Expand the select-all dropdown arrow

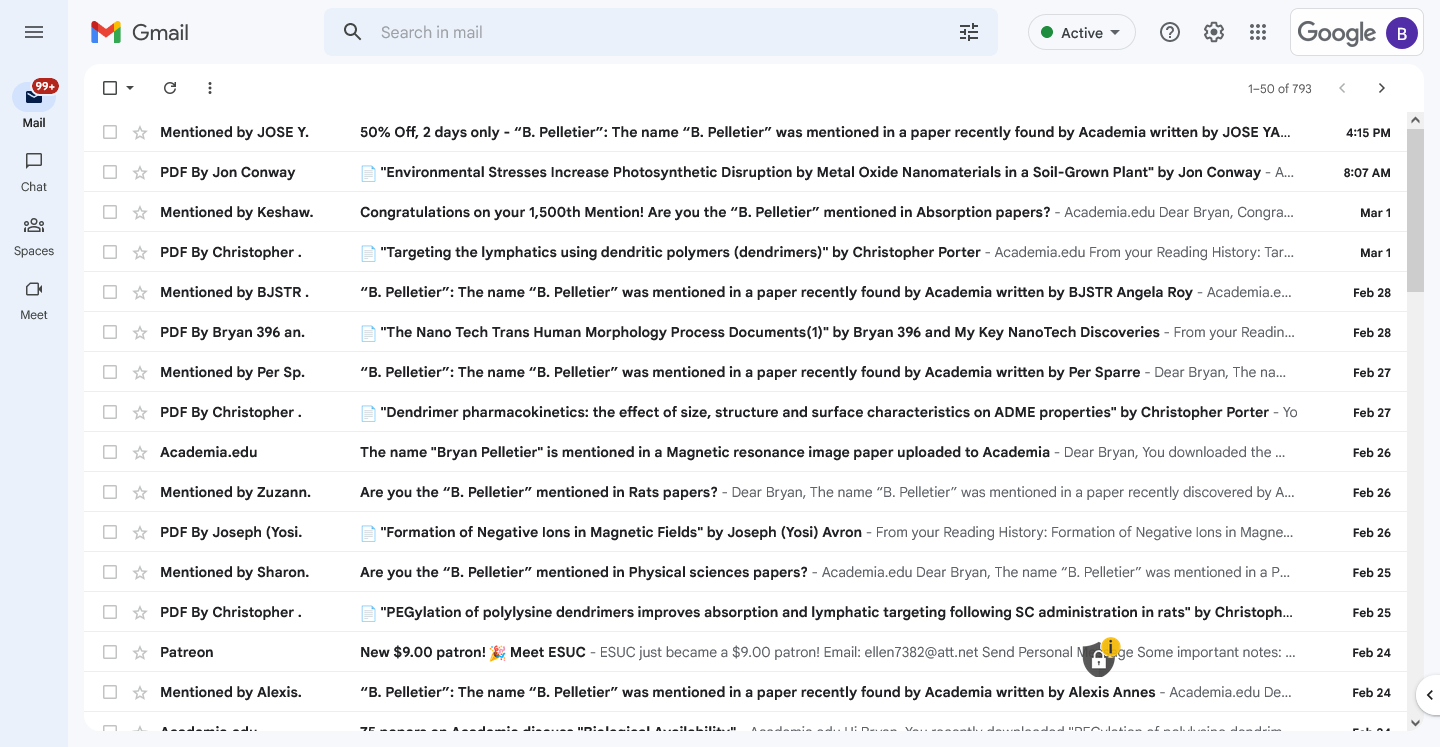point(130,88)
